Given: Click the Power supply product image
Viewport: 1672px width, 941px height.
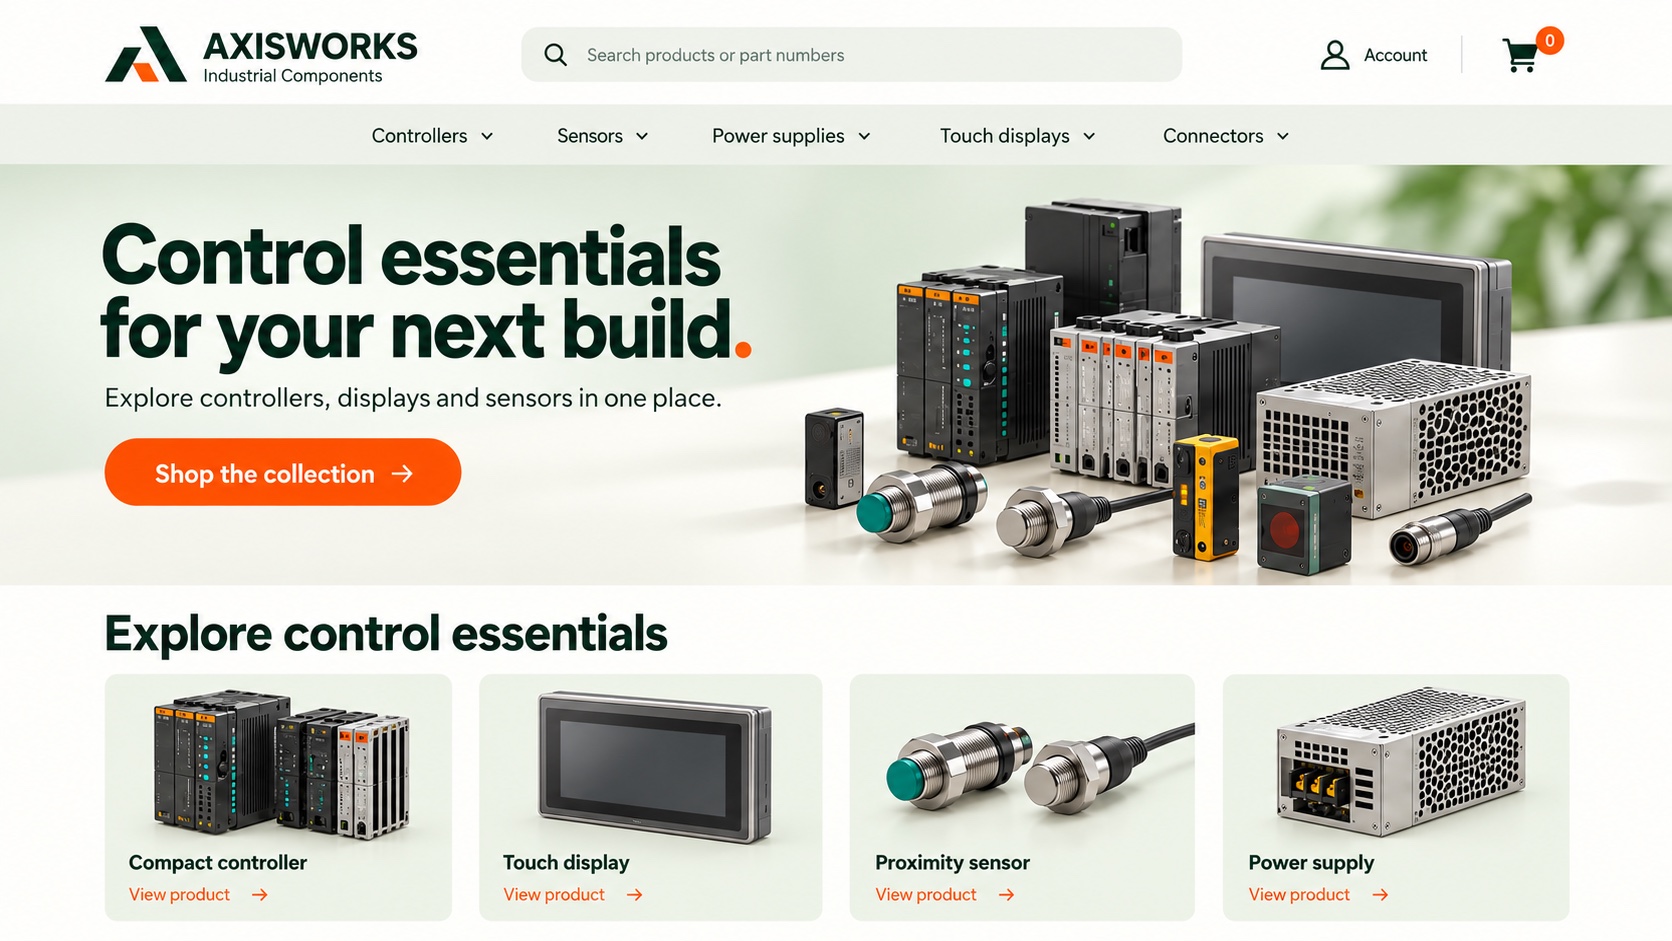Looking at the screenshot, I should (x=1402, y=762).
